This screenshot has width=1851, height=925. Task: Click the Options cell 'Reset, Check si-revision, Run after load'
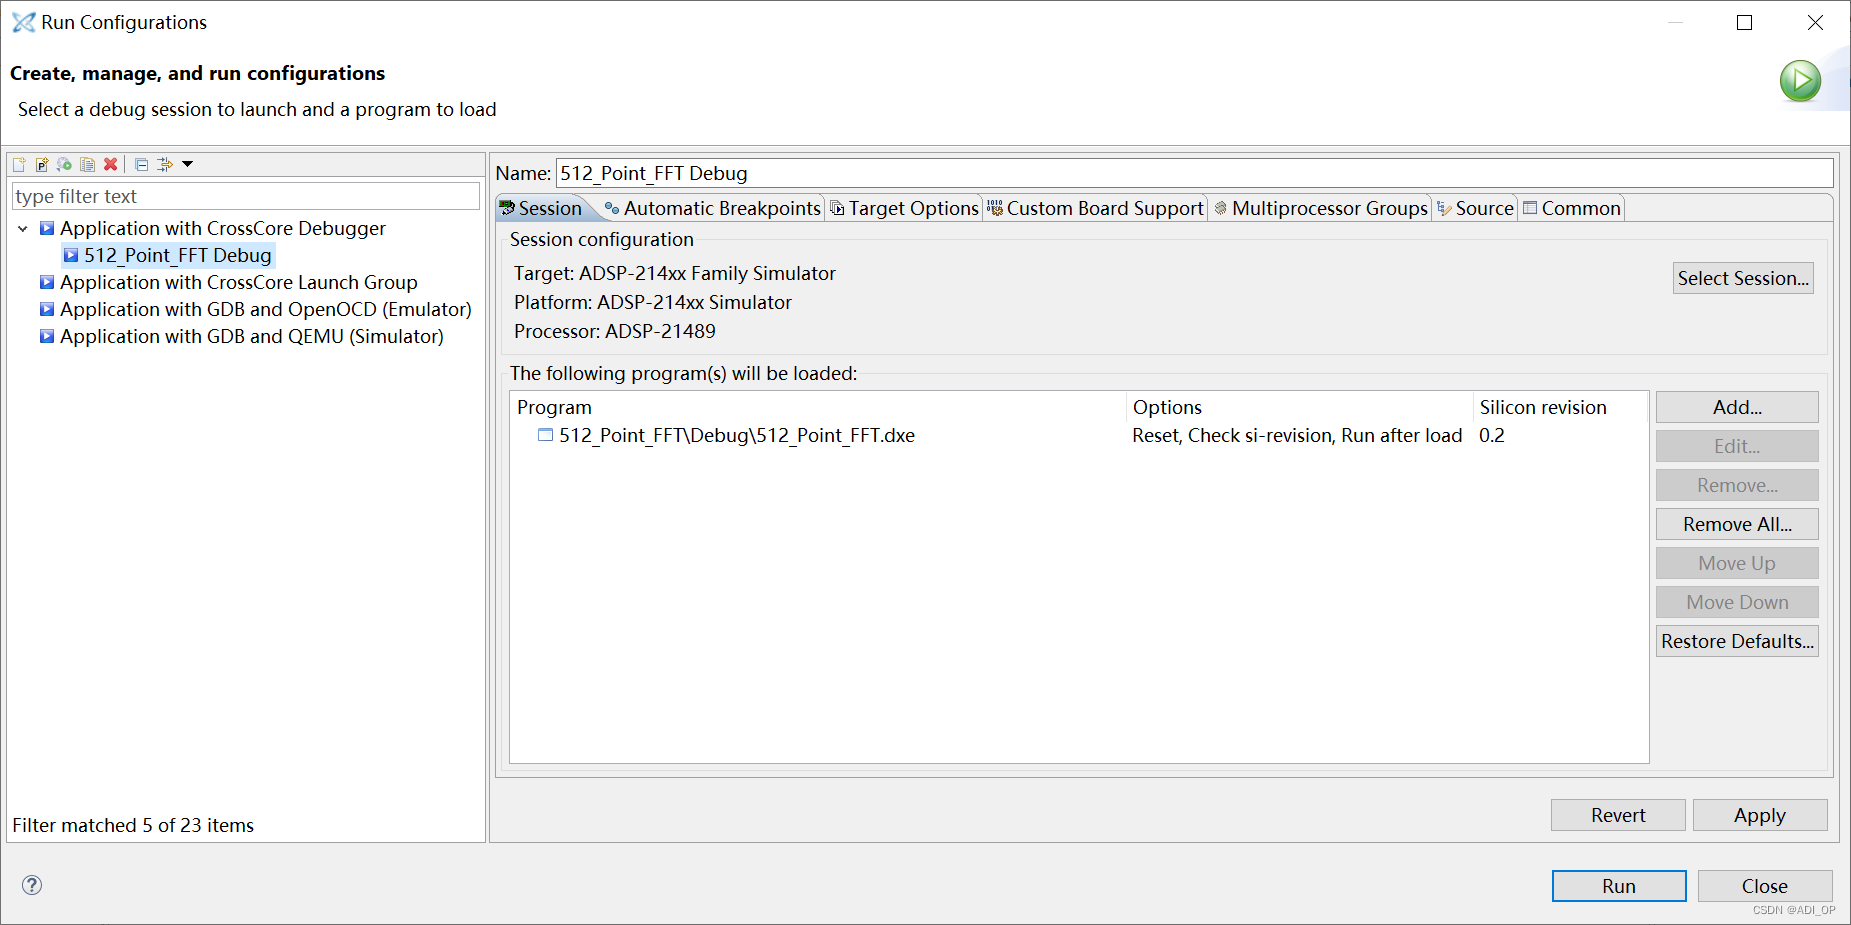pyautogui.click(x=1297, y=435)
